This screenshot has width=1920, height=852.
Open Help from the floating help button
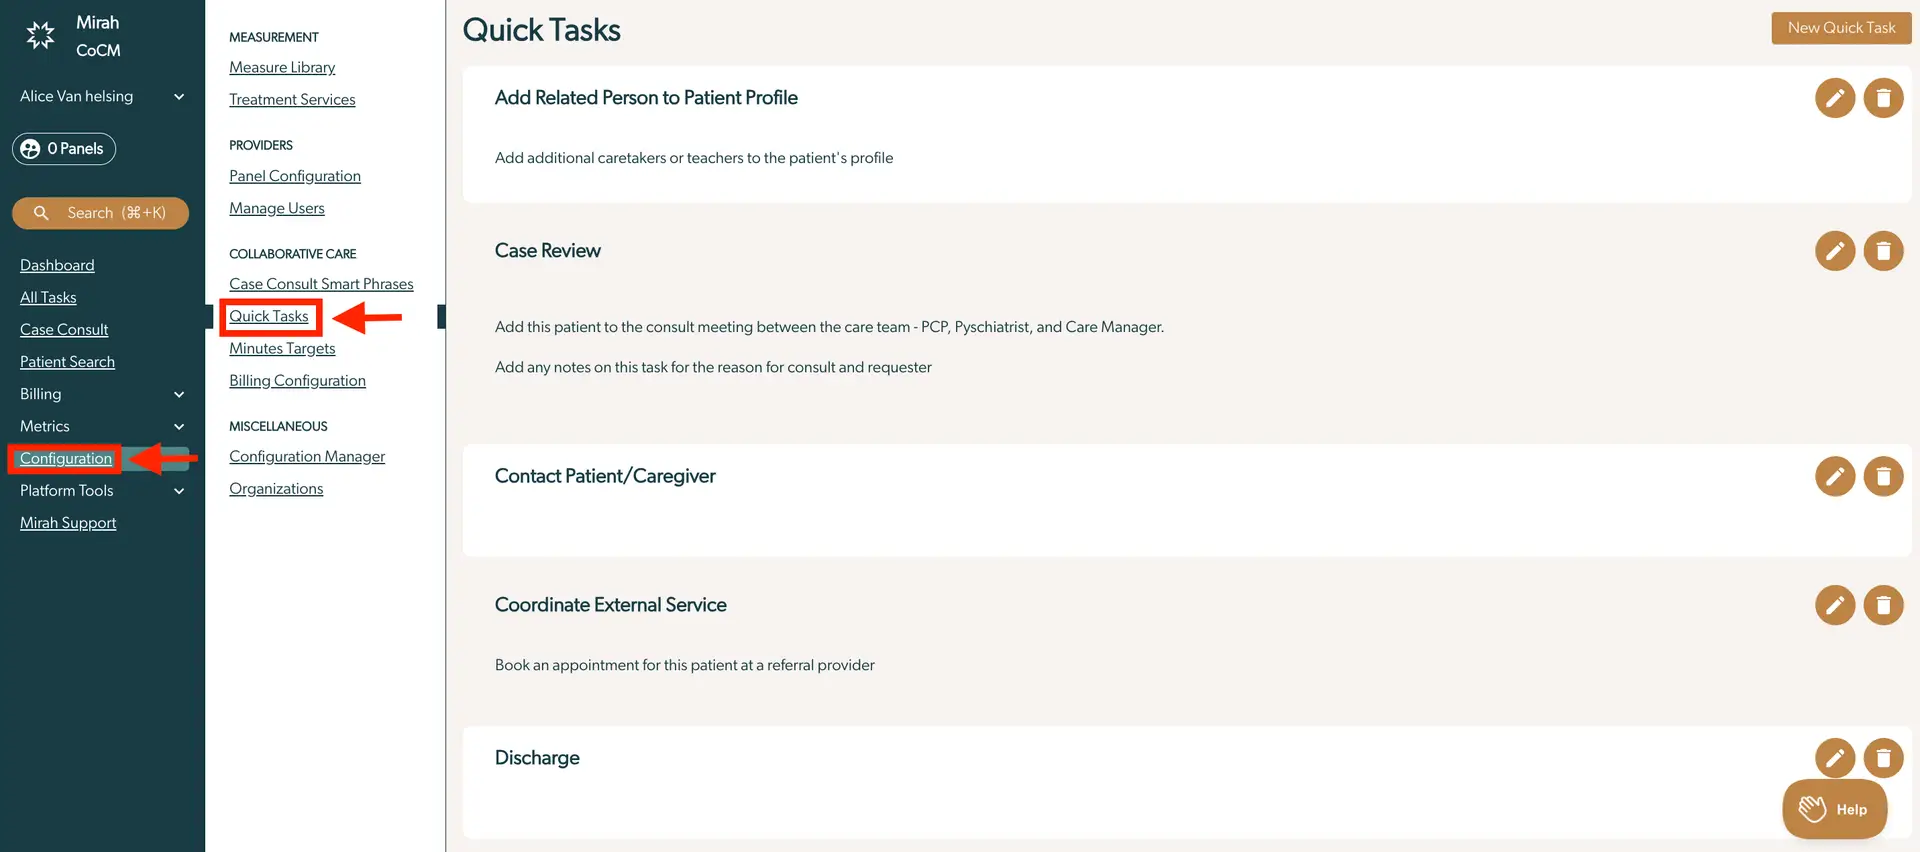[x=1834, y=809]
